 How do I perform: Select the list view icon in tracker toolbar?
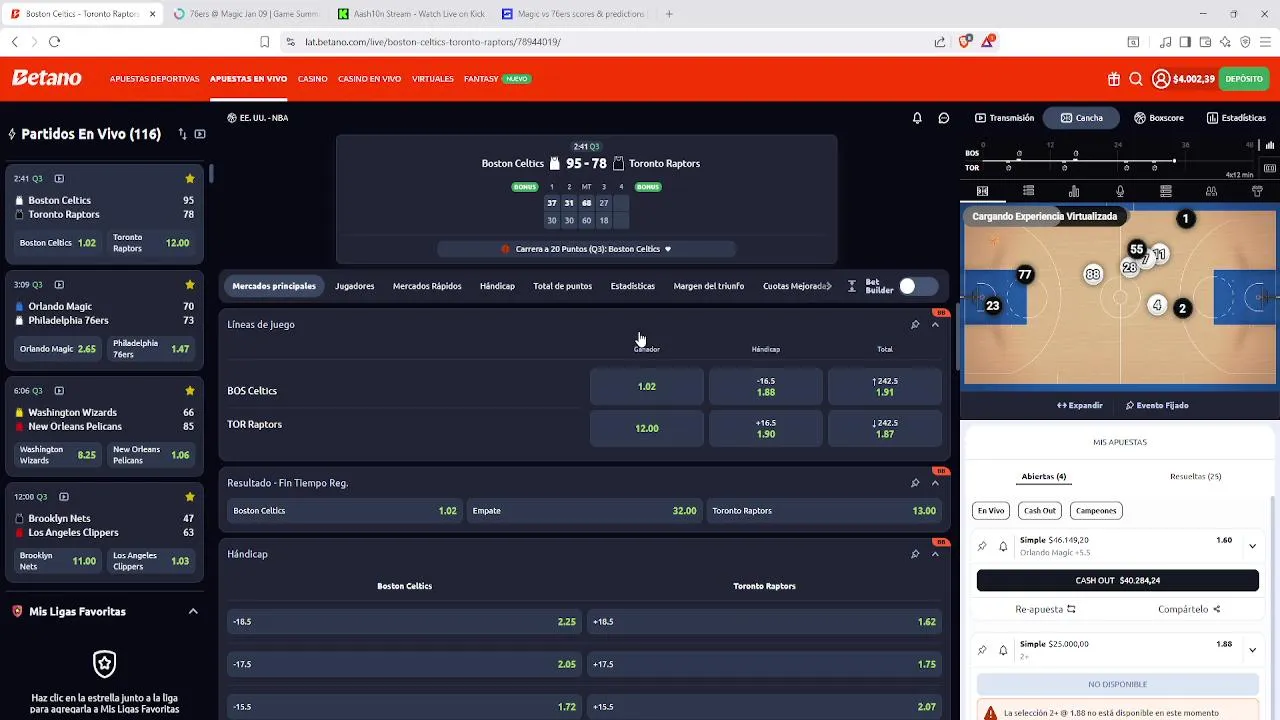[1028, 191]
